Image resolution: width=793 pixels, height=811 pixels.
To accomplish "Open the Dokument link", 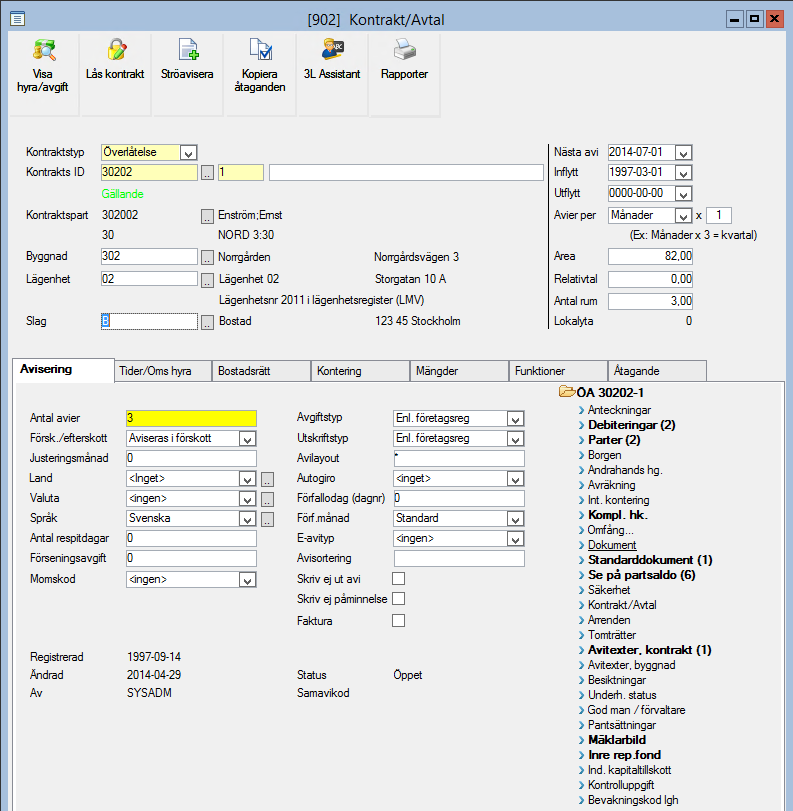I will pos(612,545).
